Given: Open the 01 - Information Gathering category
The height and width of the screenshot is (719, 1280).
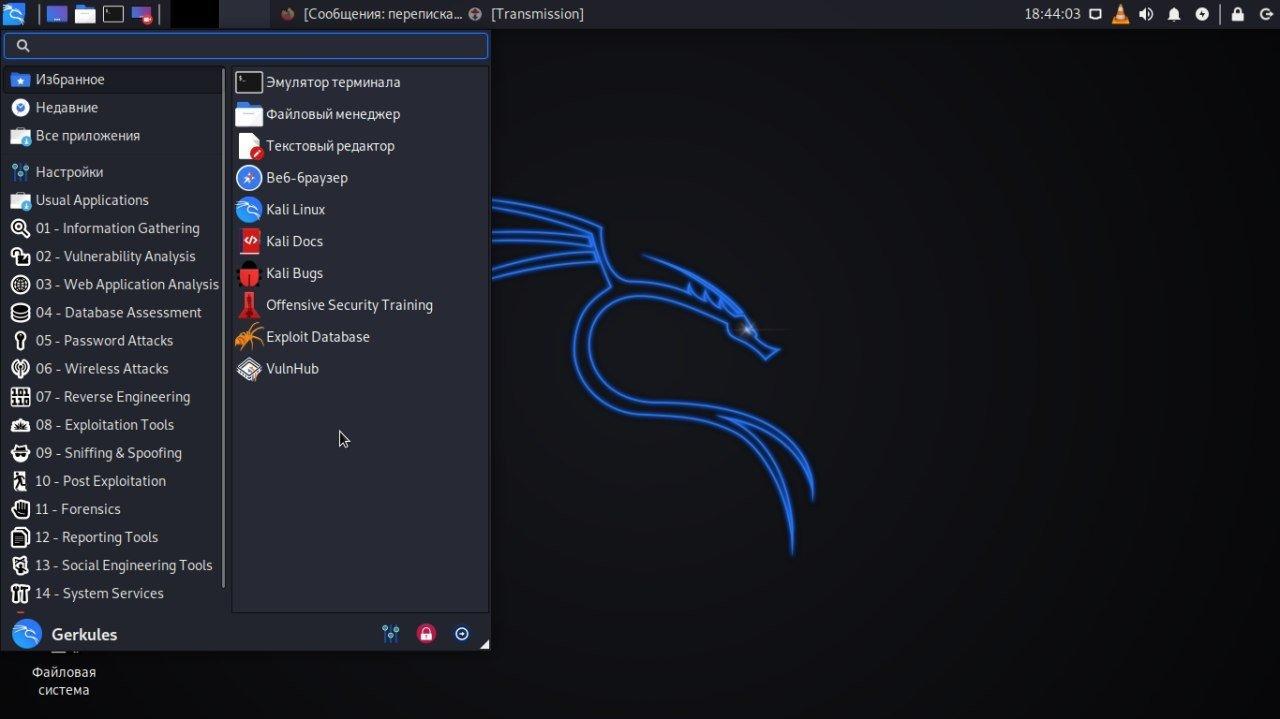Looking at the screenshot, I should click(114, 228).
